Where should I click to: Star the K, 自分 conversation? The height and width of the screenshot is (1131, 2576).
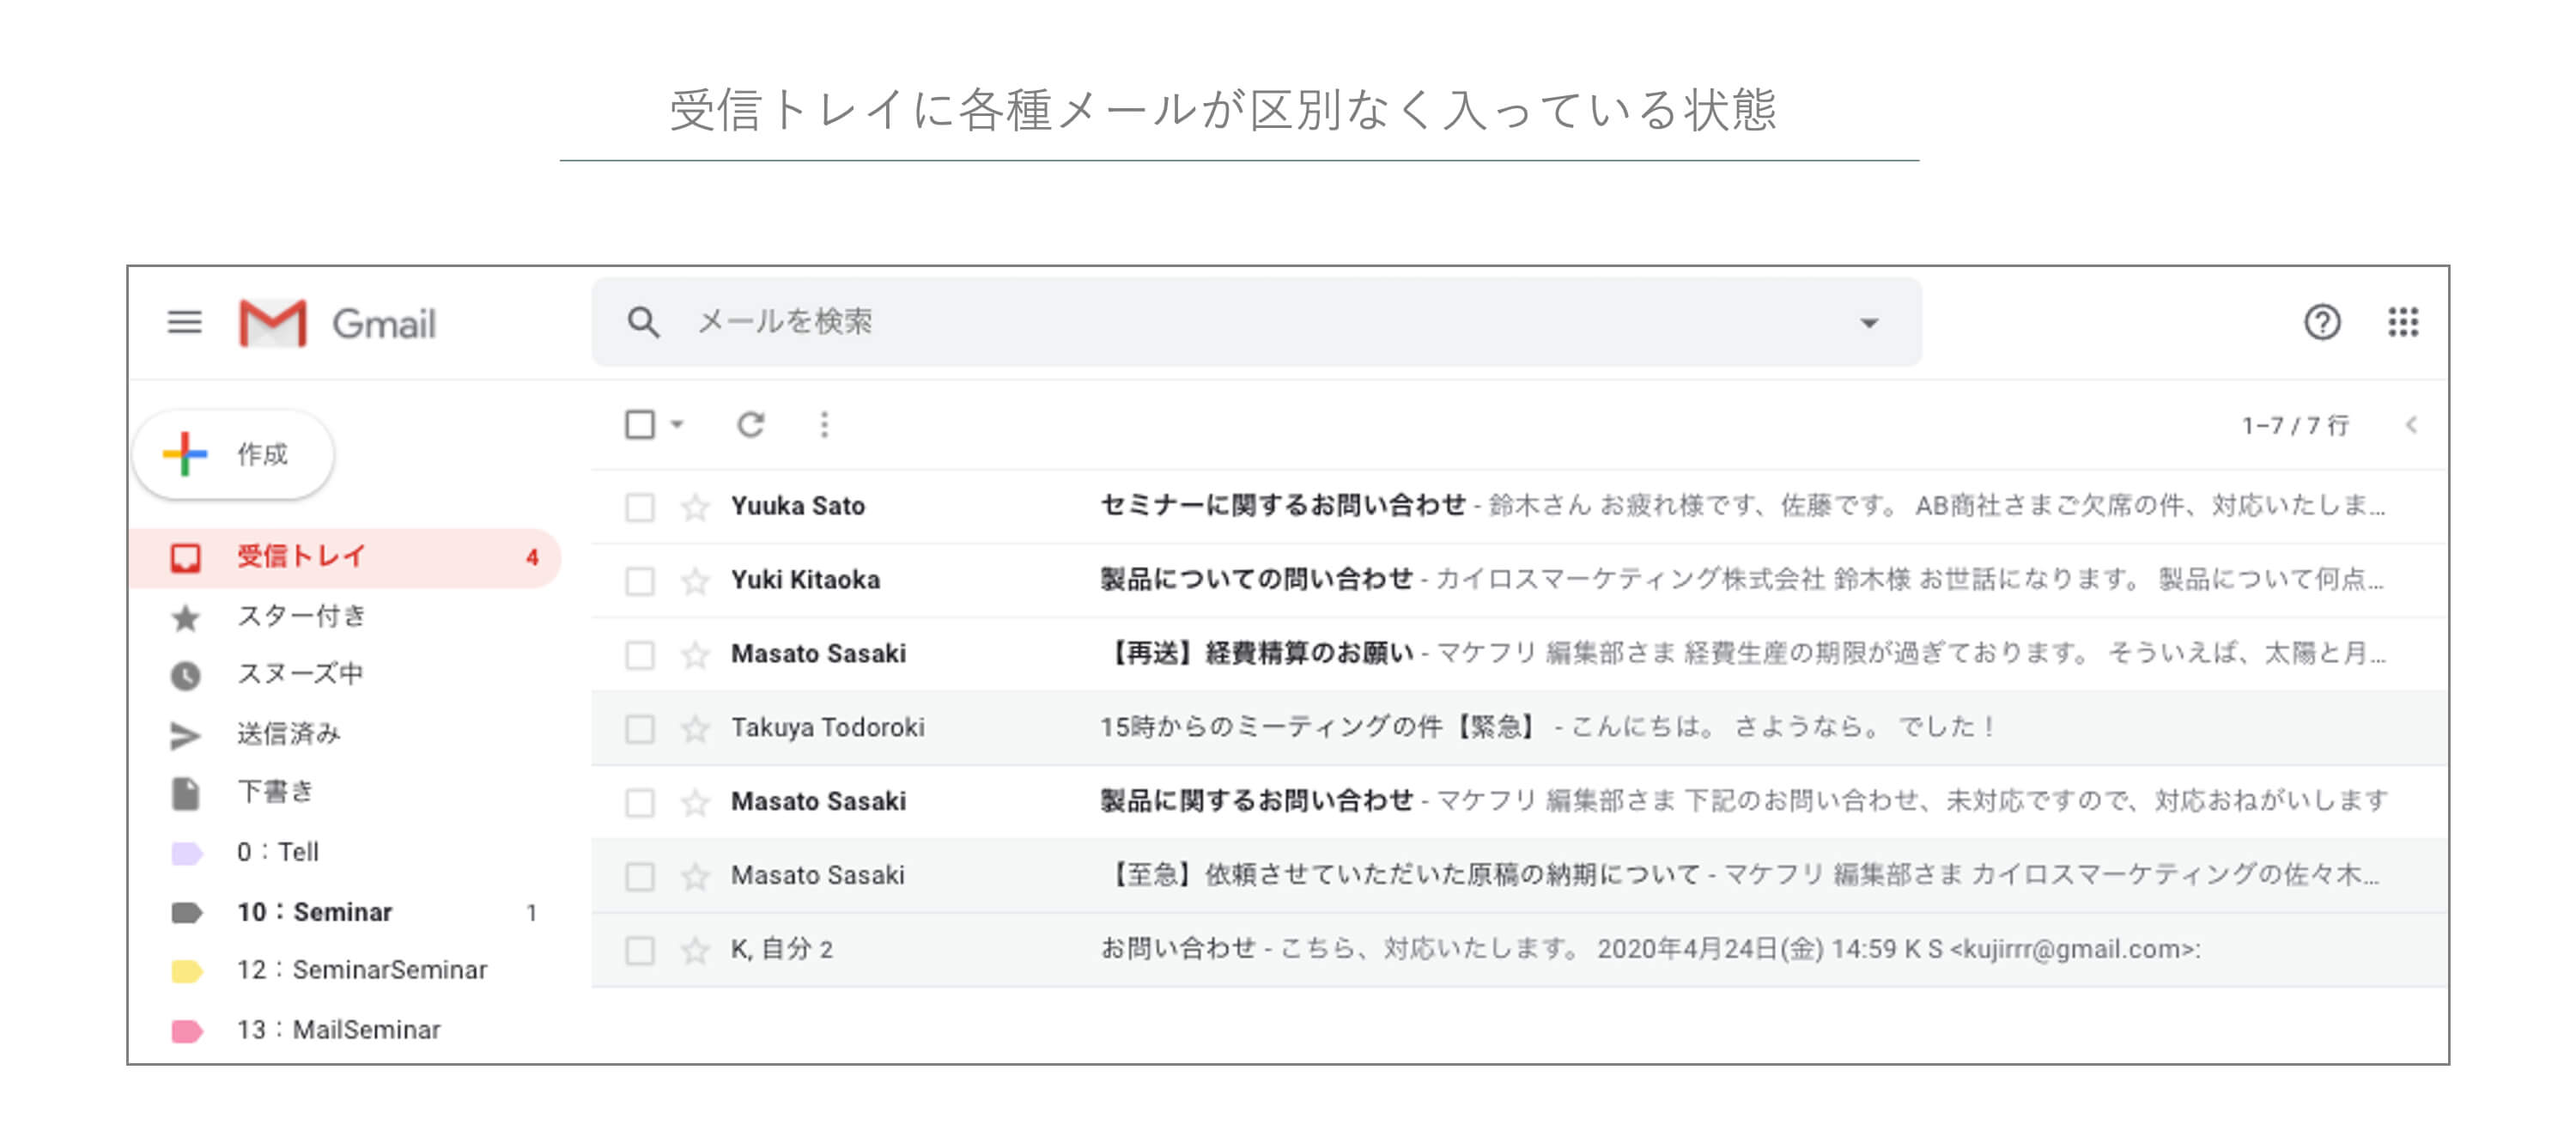pyautogui.click(x=695, y=950)
